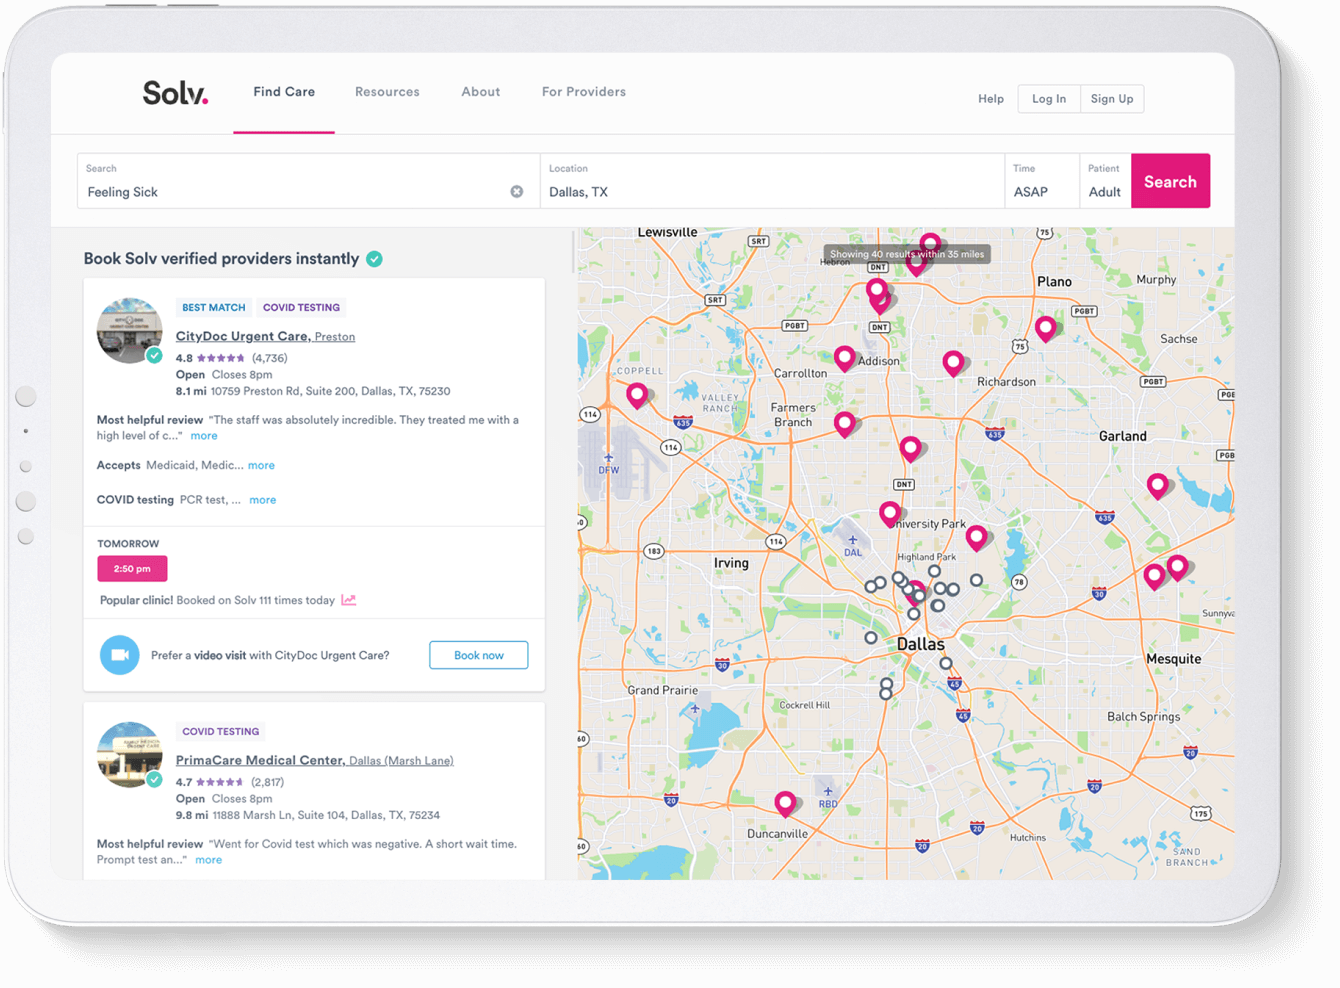Click the map pin near Coppell
The height and width of the screenshot is (988, 1340).
point(637,395)
